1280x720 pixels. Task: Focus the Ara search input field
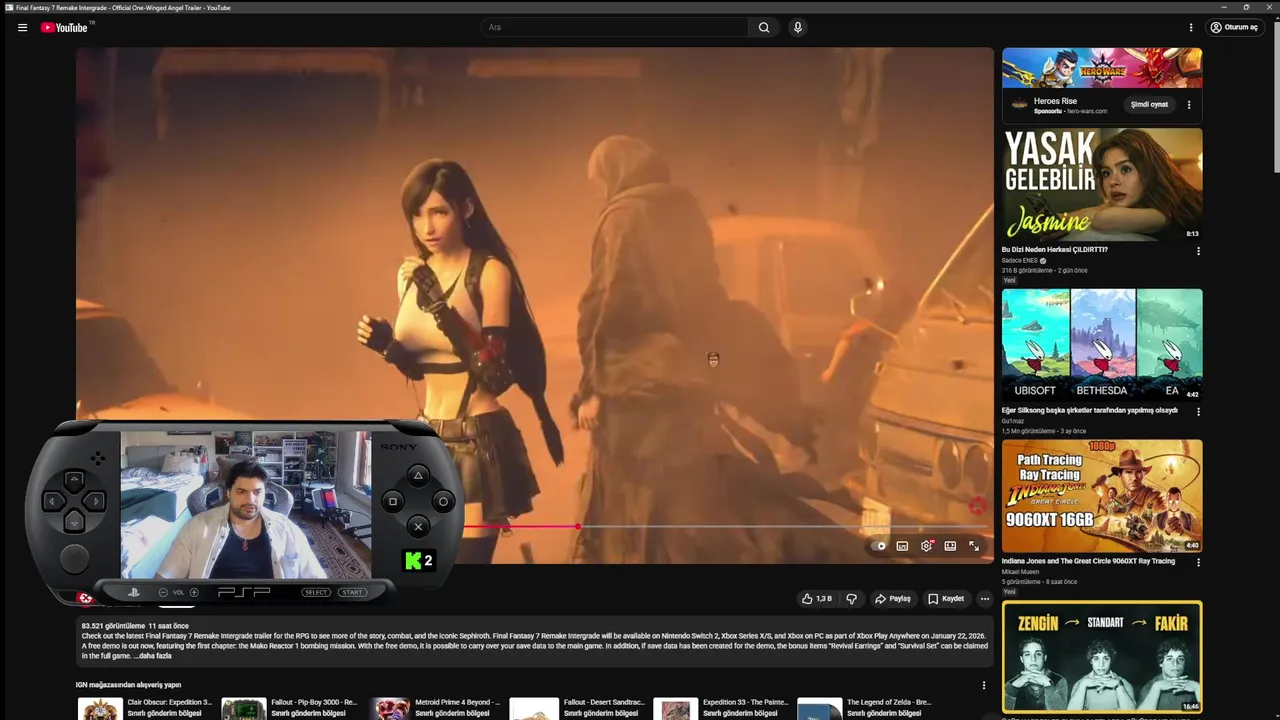click(615, 27)
